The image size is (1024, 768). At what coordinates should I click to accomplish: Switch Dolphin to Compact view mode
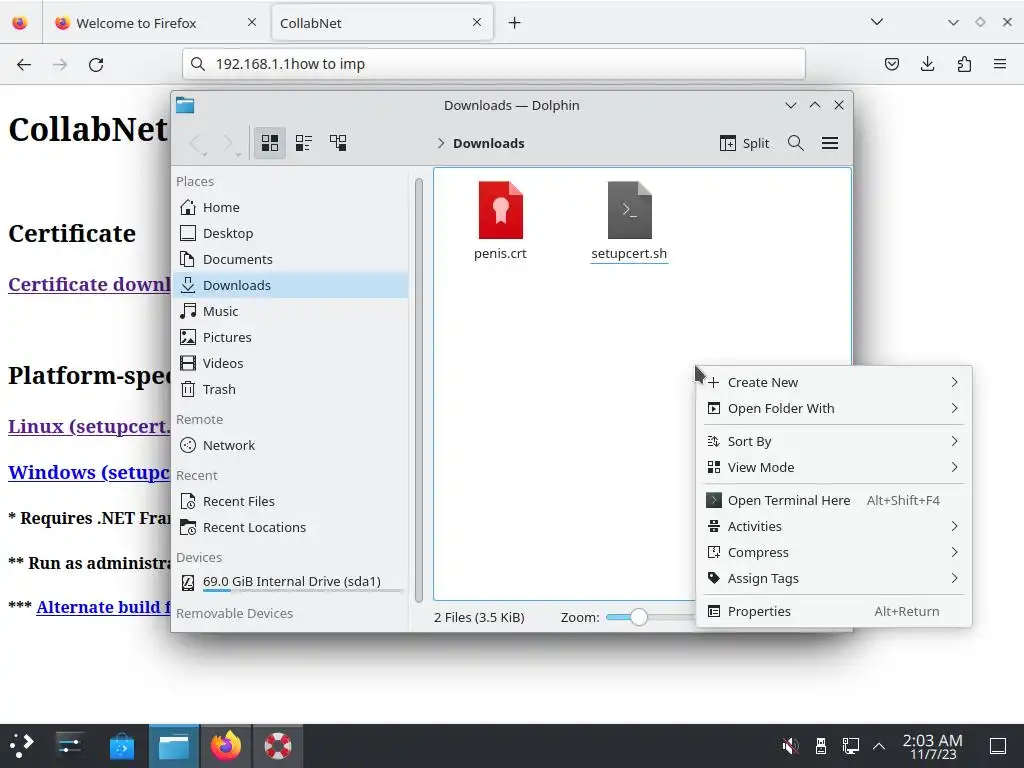click(x=304, y=143)
